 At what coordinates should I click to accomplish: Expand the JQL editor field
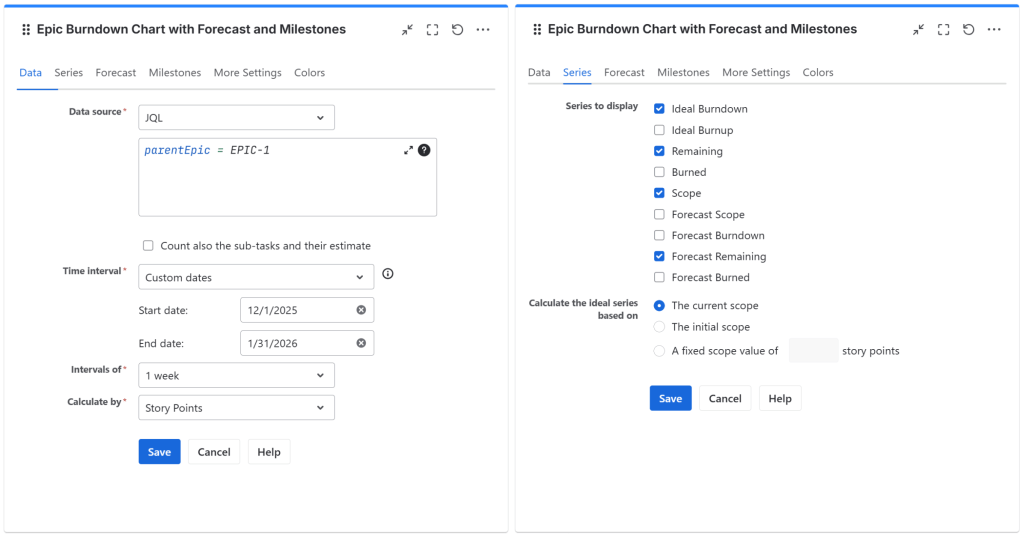(408, 150)
